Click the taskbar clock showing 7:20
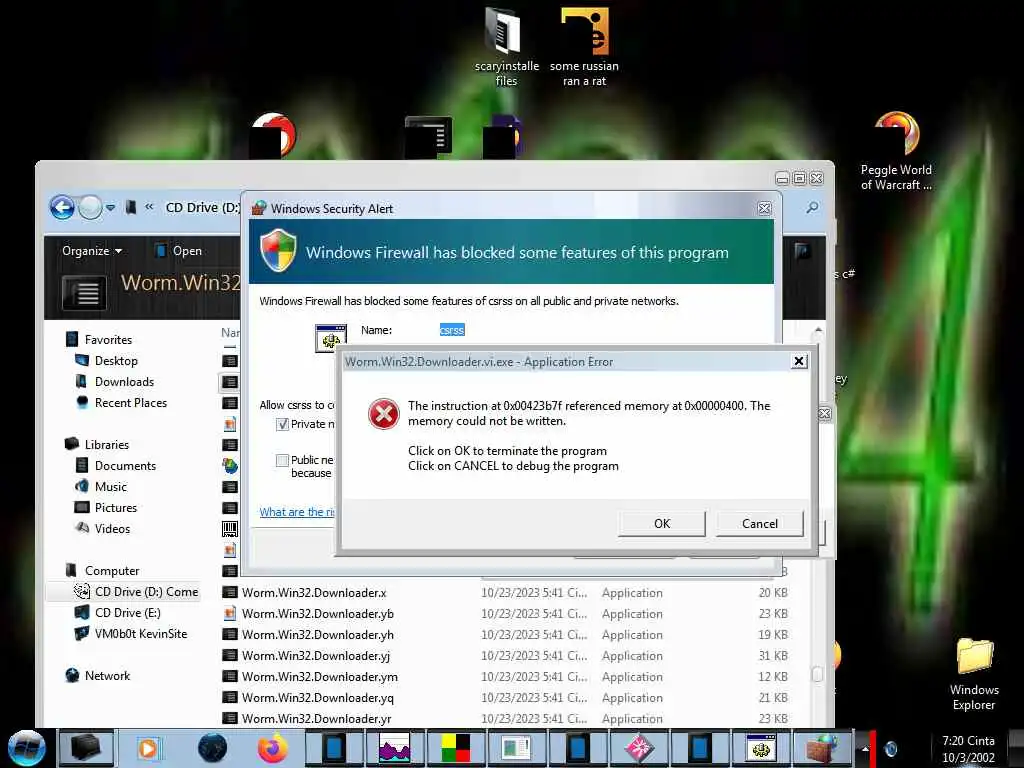1024x768 pixels. click(968, 749)
